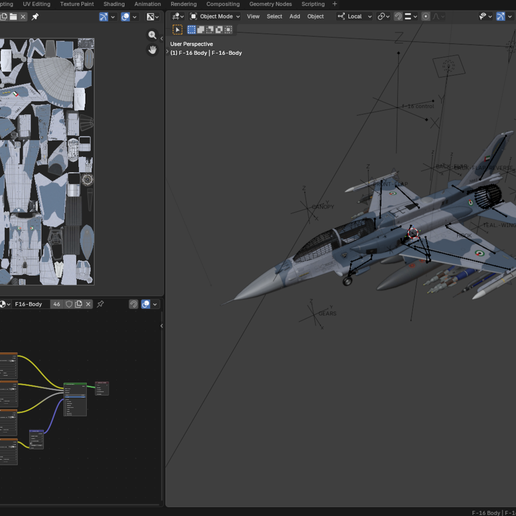Choose Extend selection mode icon
516x516 pixels.
click(201, 30)
